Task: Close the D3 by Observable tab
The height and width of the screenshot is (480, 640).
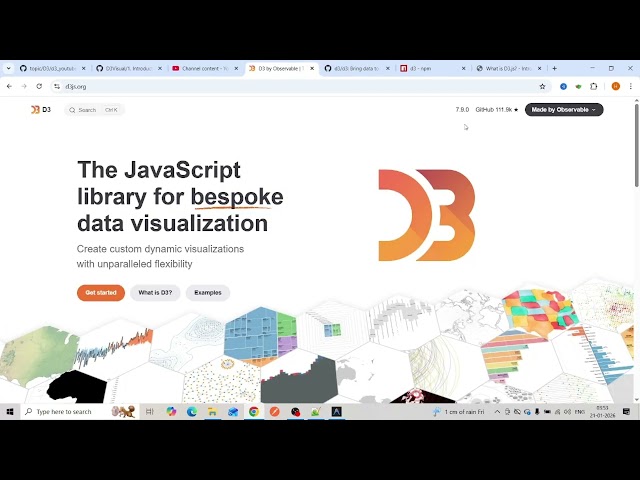Action: pyautogui.click(x=312, y=68)
